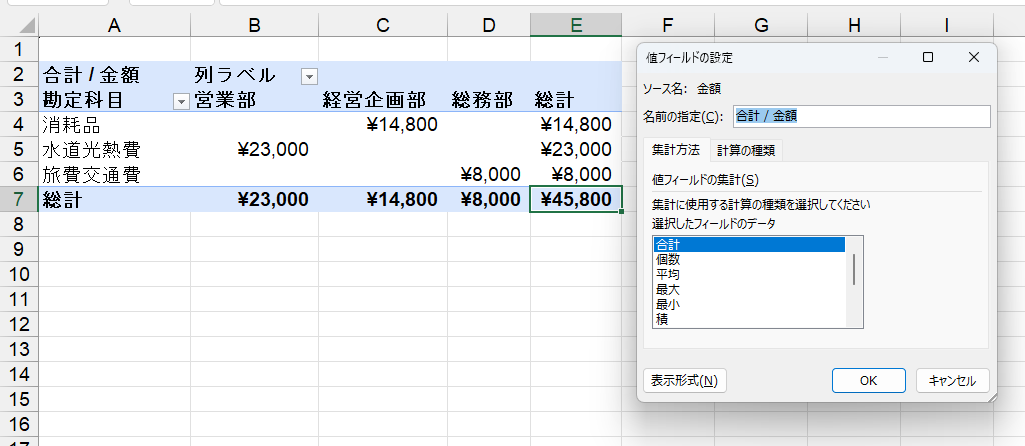
Task: Switch to the 計算の種類 tab
Action: pyautogui.click(x=746, y=150)
